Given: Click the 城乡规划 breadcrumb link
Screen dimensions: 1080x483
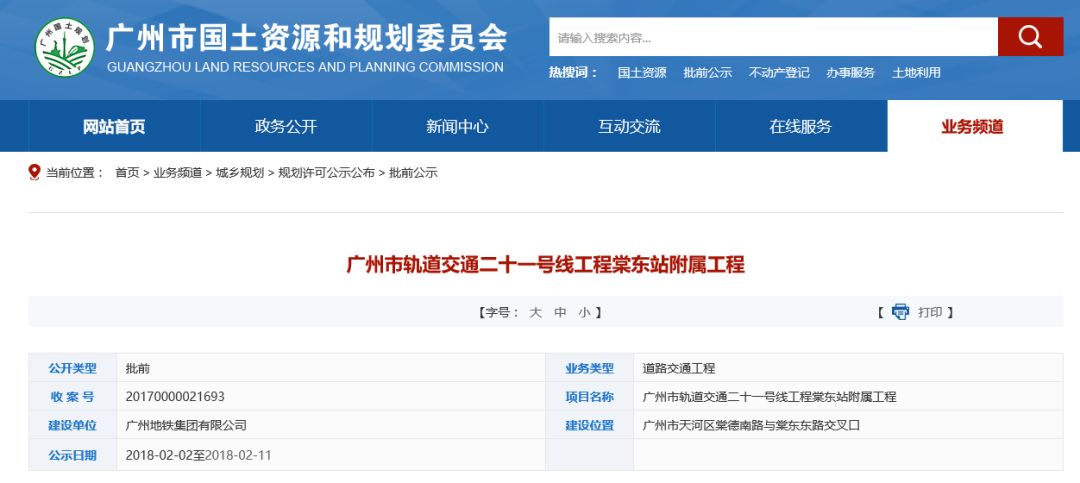Looking at the screenshot, I should (240, 173).
